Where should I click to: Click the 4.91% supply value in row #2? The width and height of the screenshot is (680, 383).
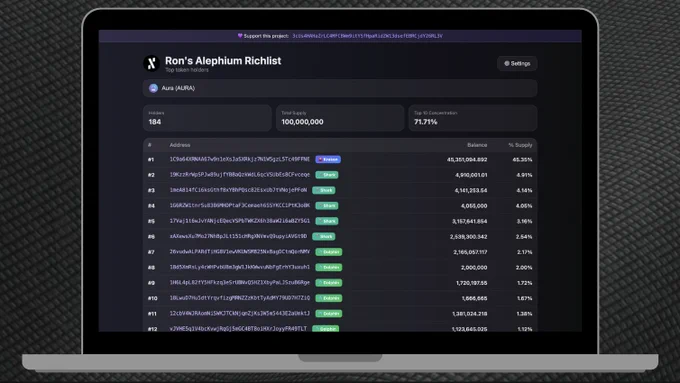point(524,175)
